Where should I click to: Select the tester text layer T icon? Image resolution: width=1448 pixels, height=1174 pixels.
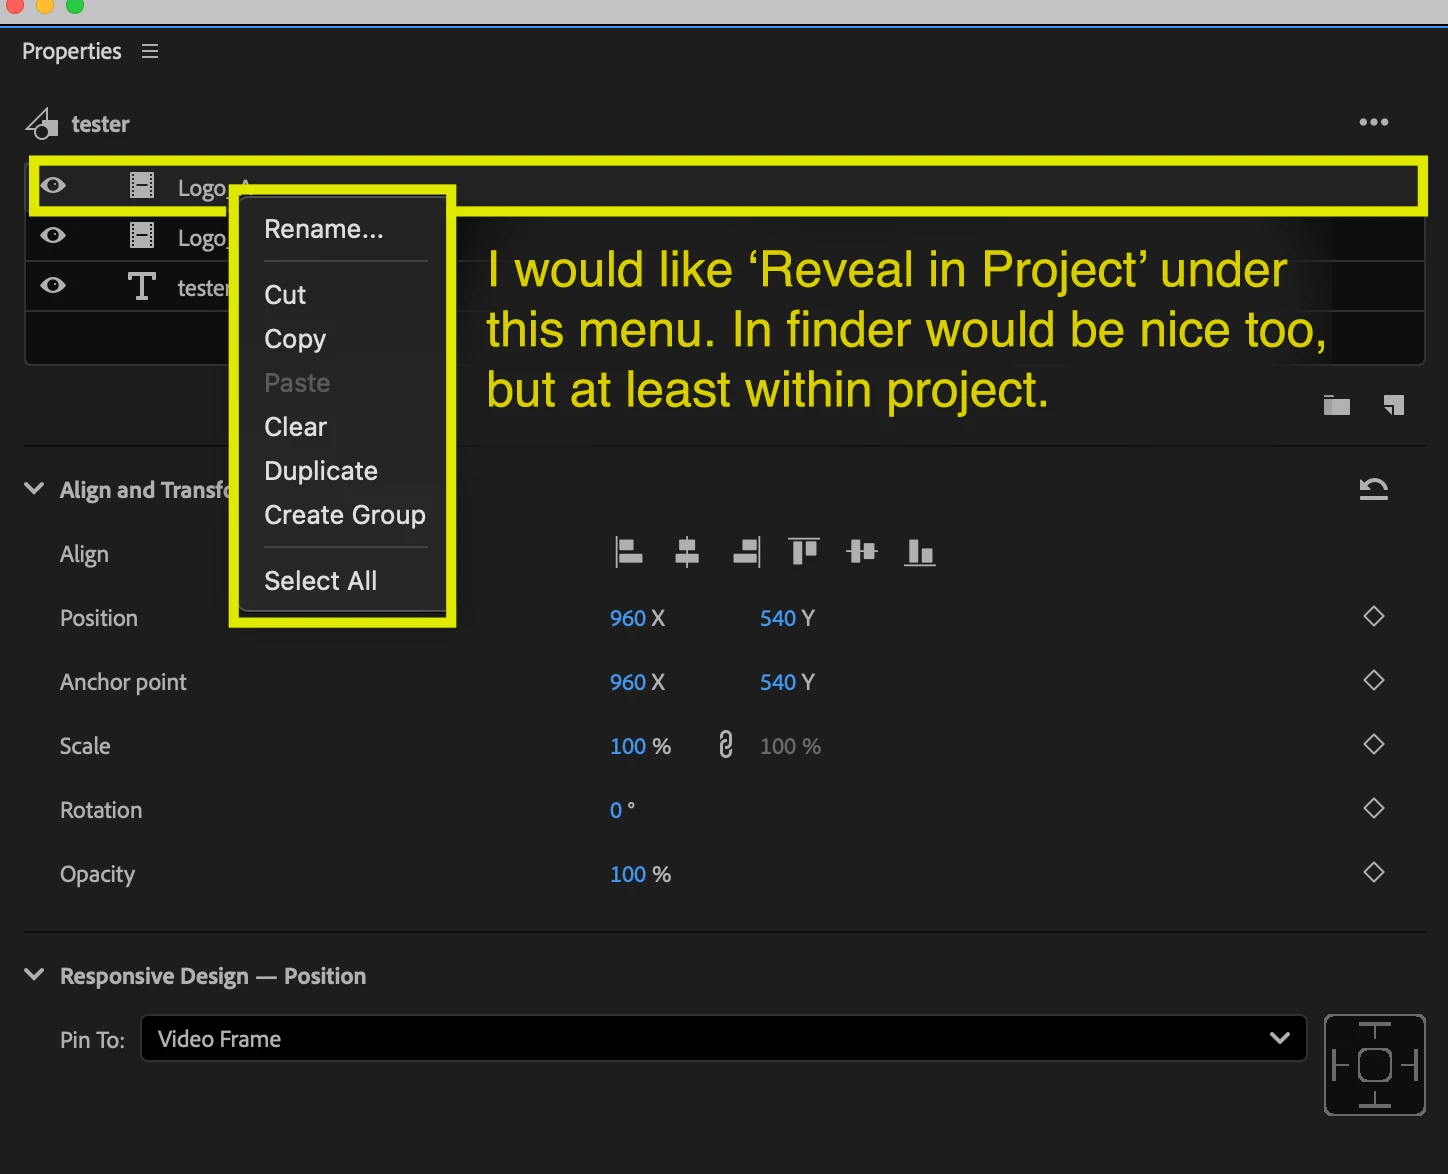142,286
